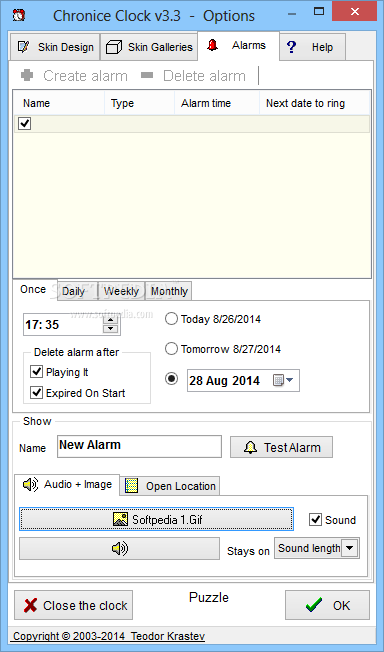
Task: Click the OK button
Action: 327,605
